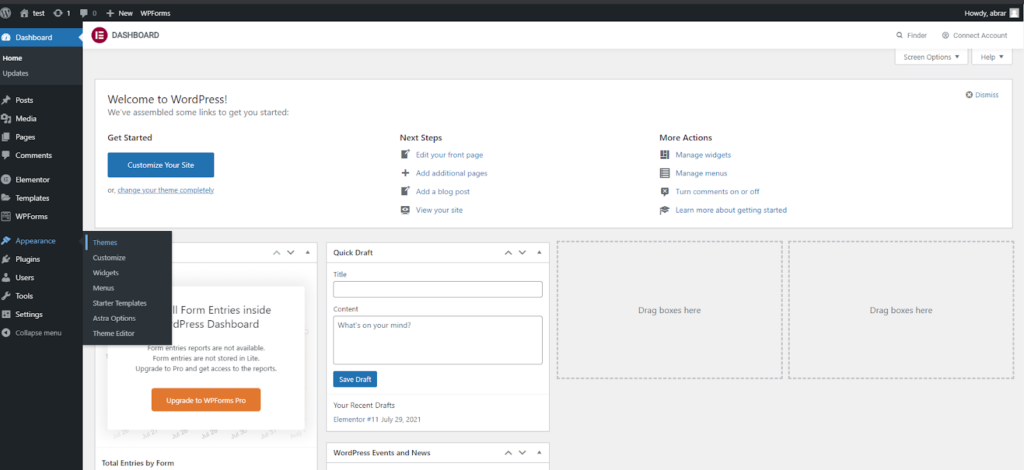Image resolution: width=1024 pixels, height=470 pixels.
Task: Dismiss the Welcome to WordPress panel
Action: pos(982,95)
